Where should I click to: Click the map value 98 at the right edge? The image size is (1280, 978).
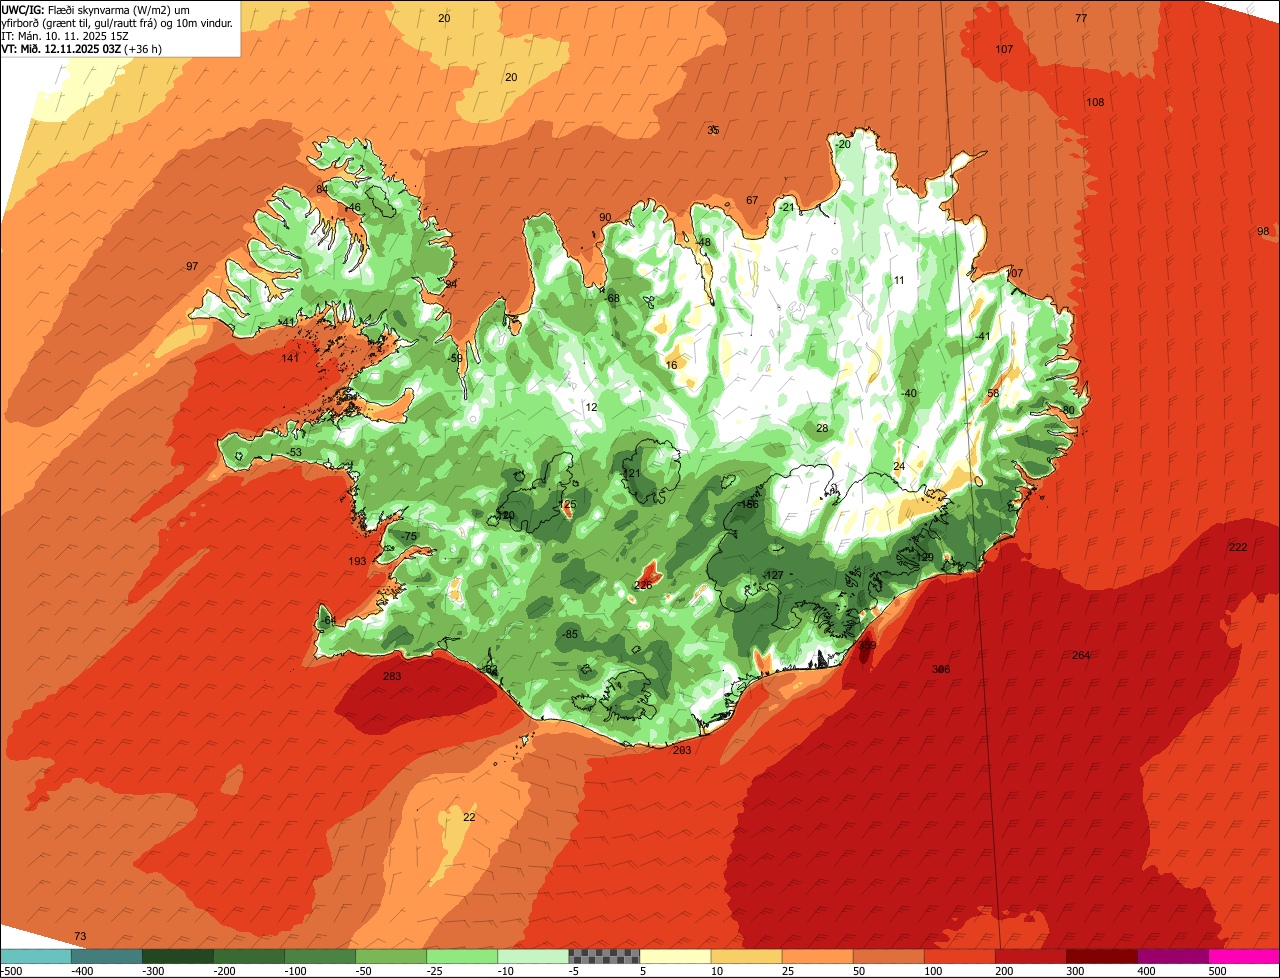[1263, 231]
